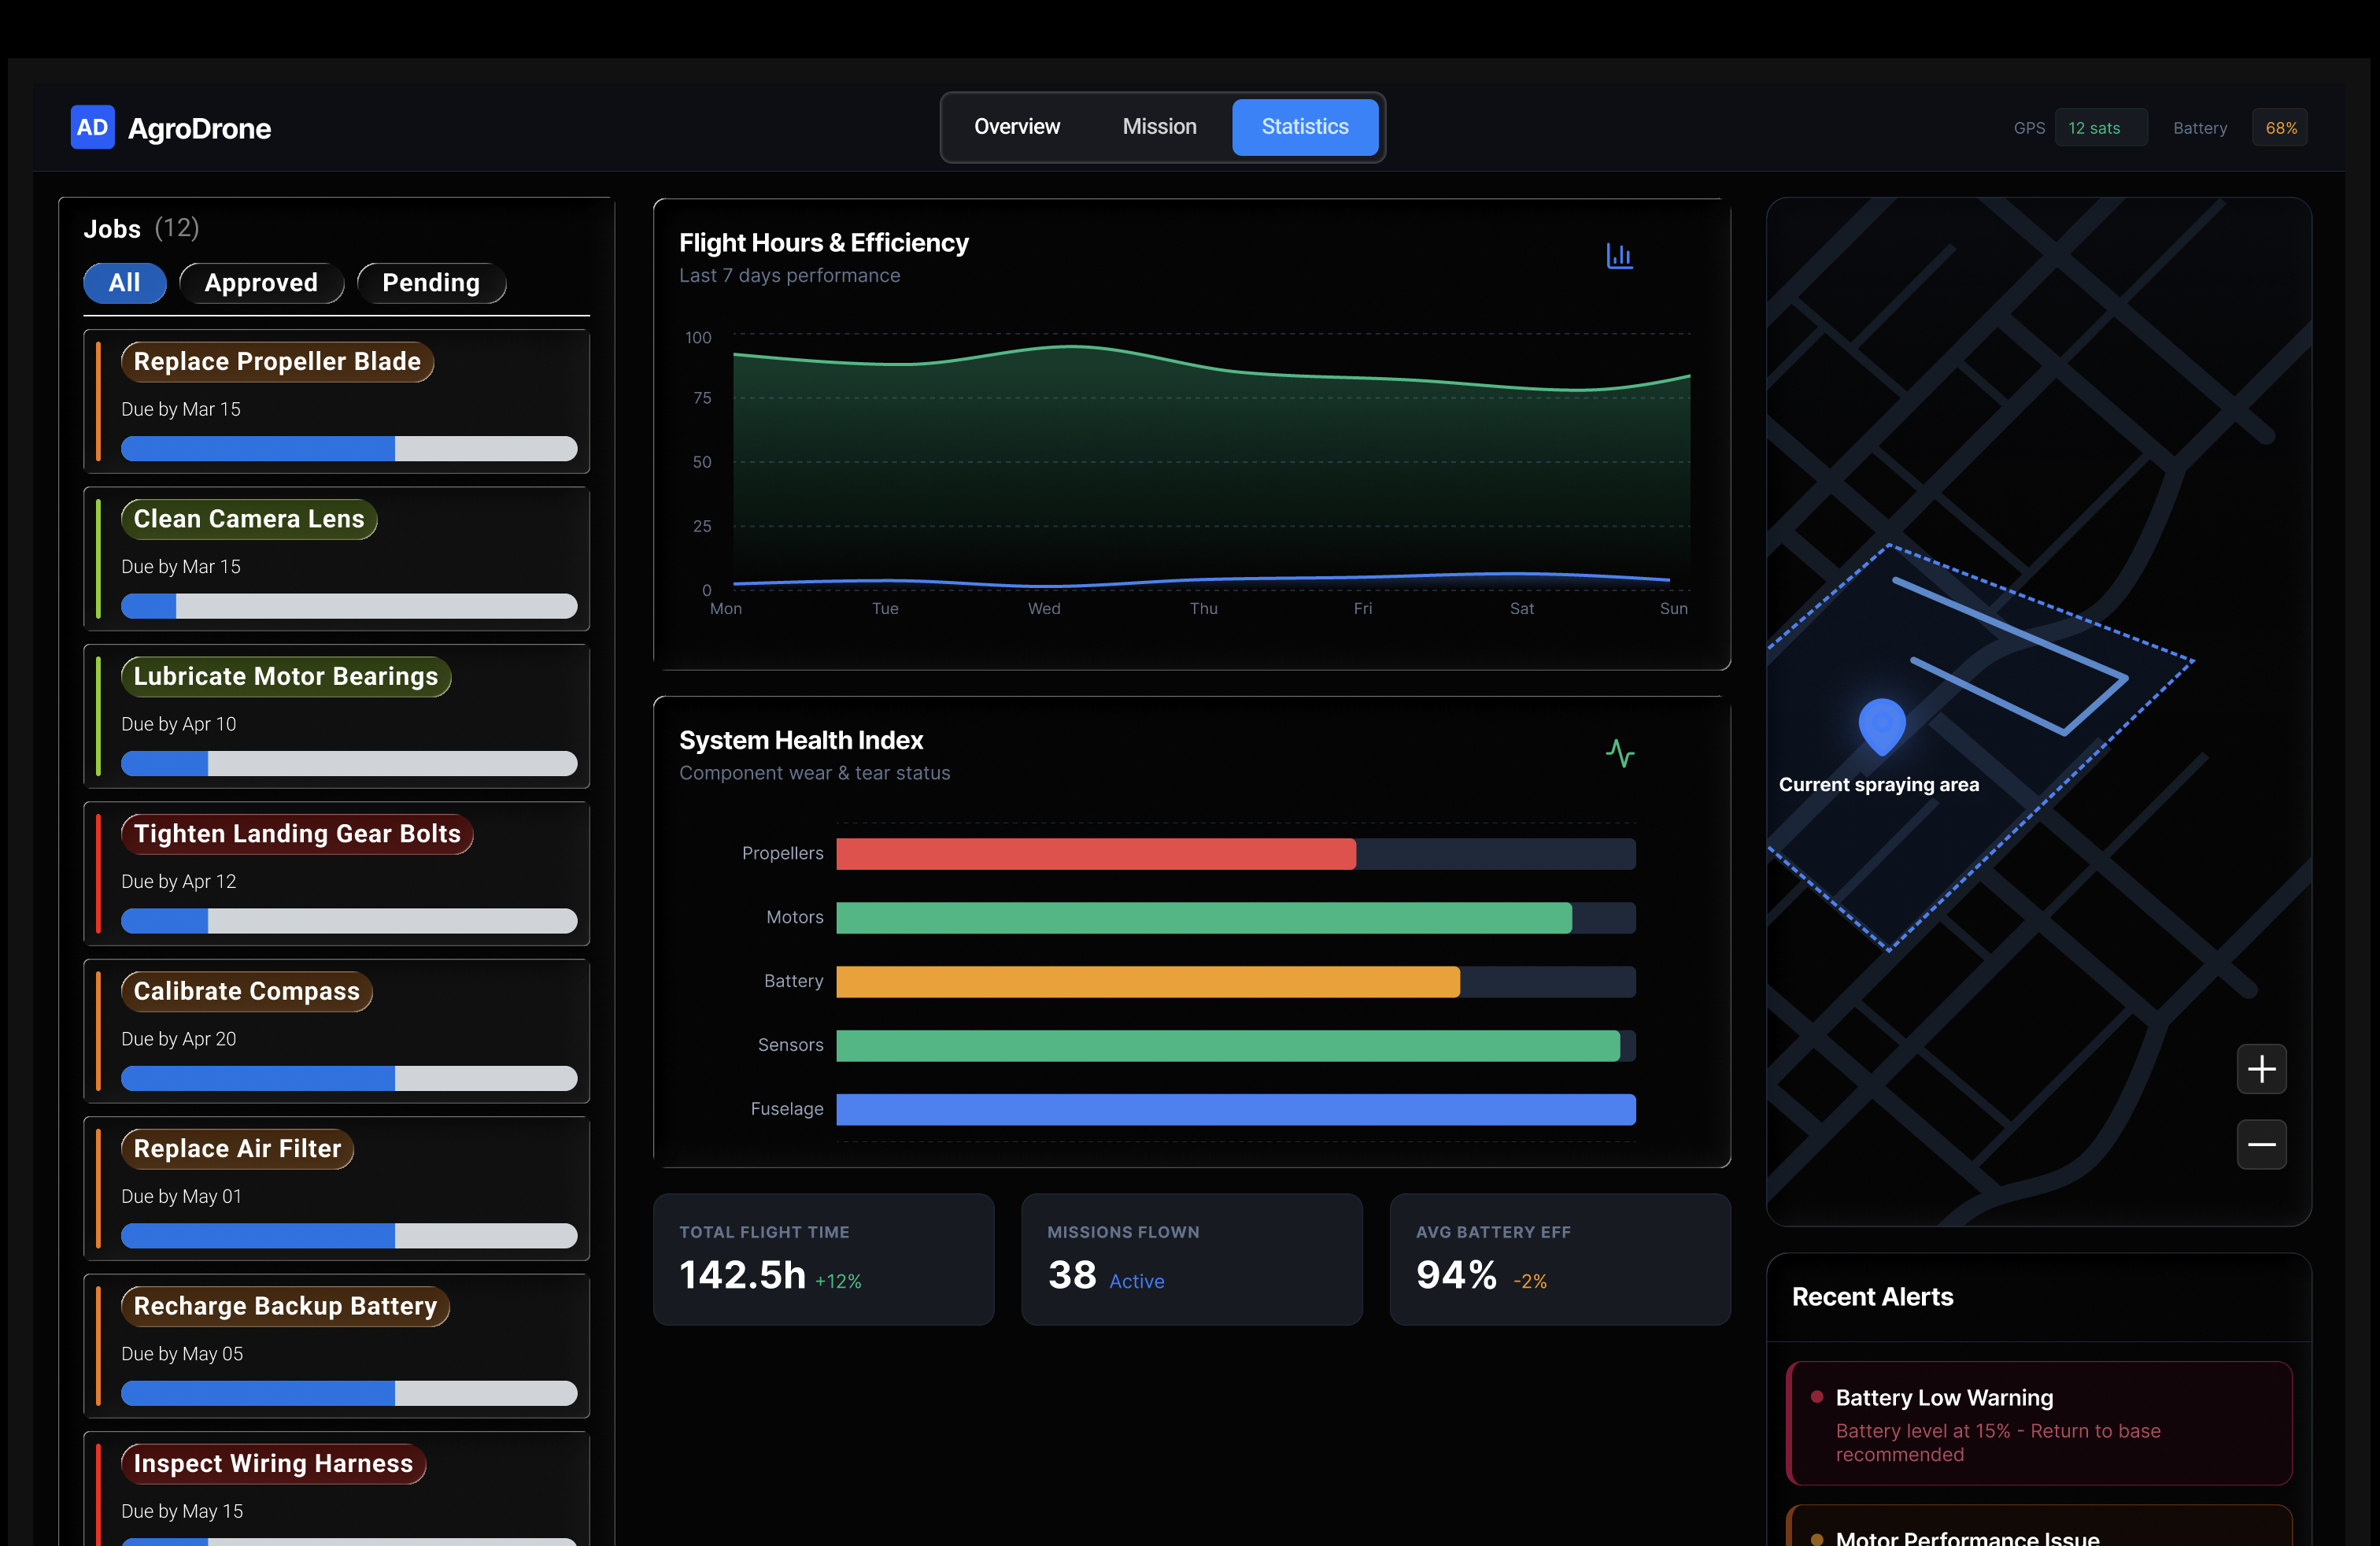Select the Statistics tab

click(x=1304, y=127)
